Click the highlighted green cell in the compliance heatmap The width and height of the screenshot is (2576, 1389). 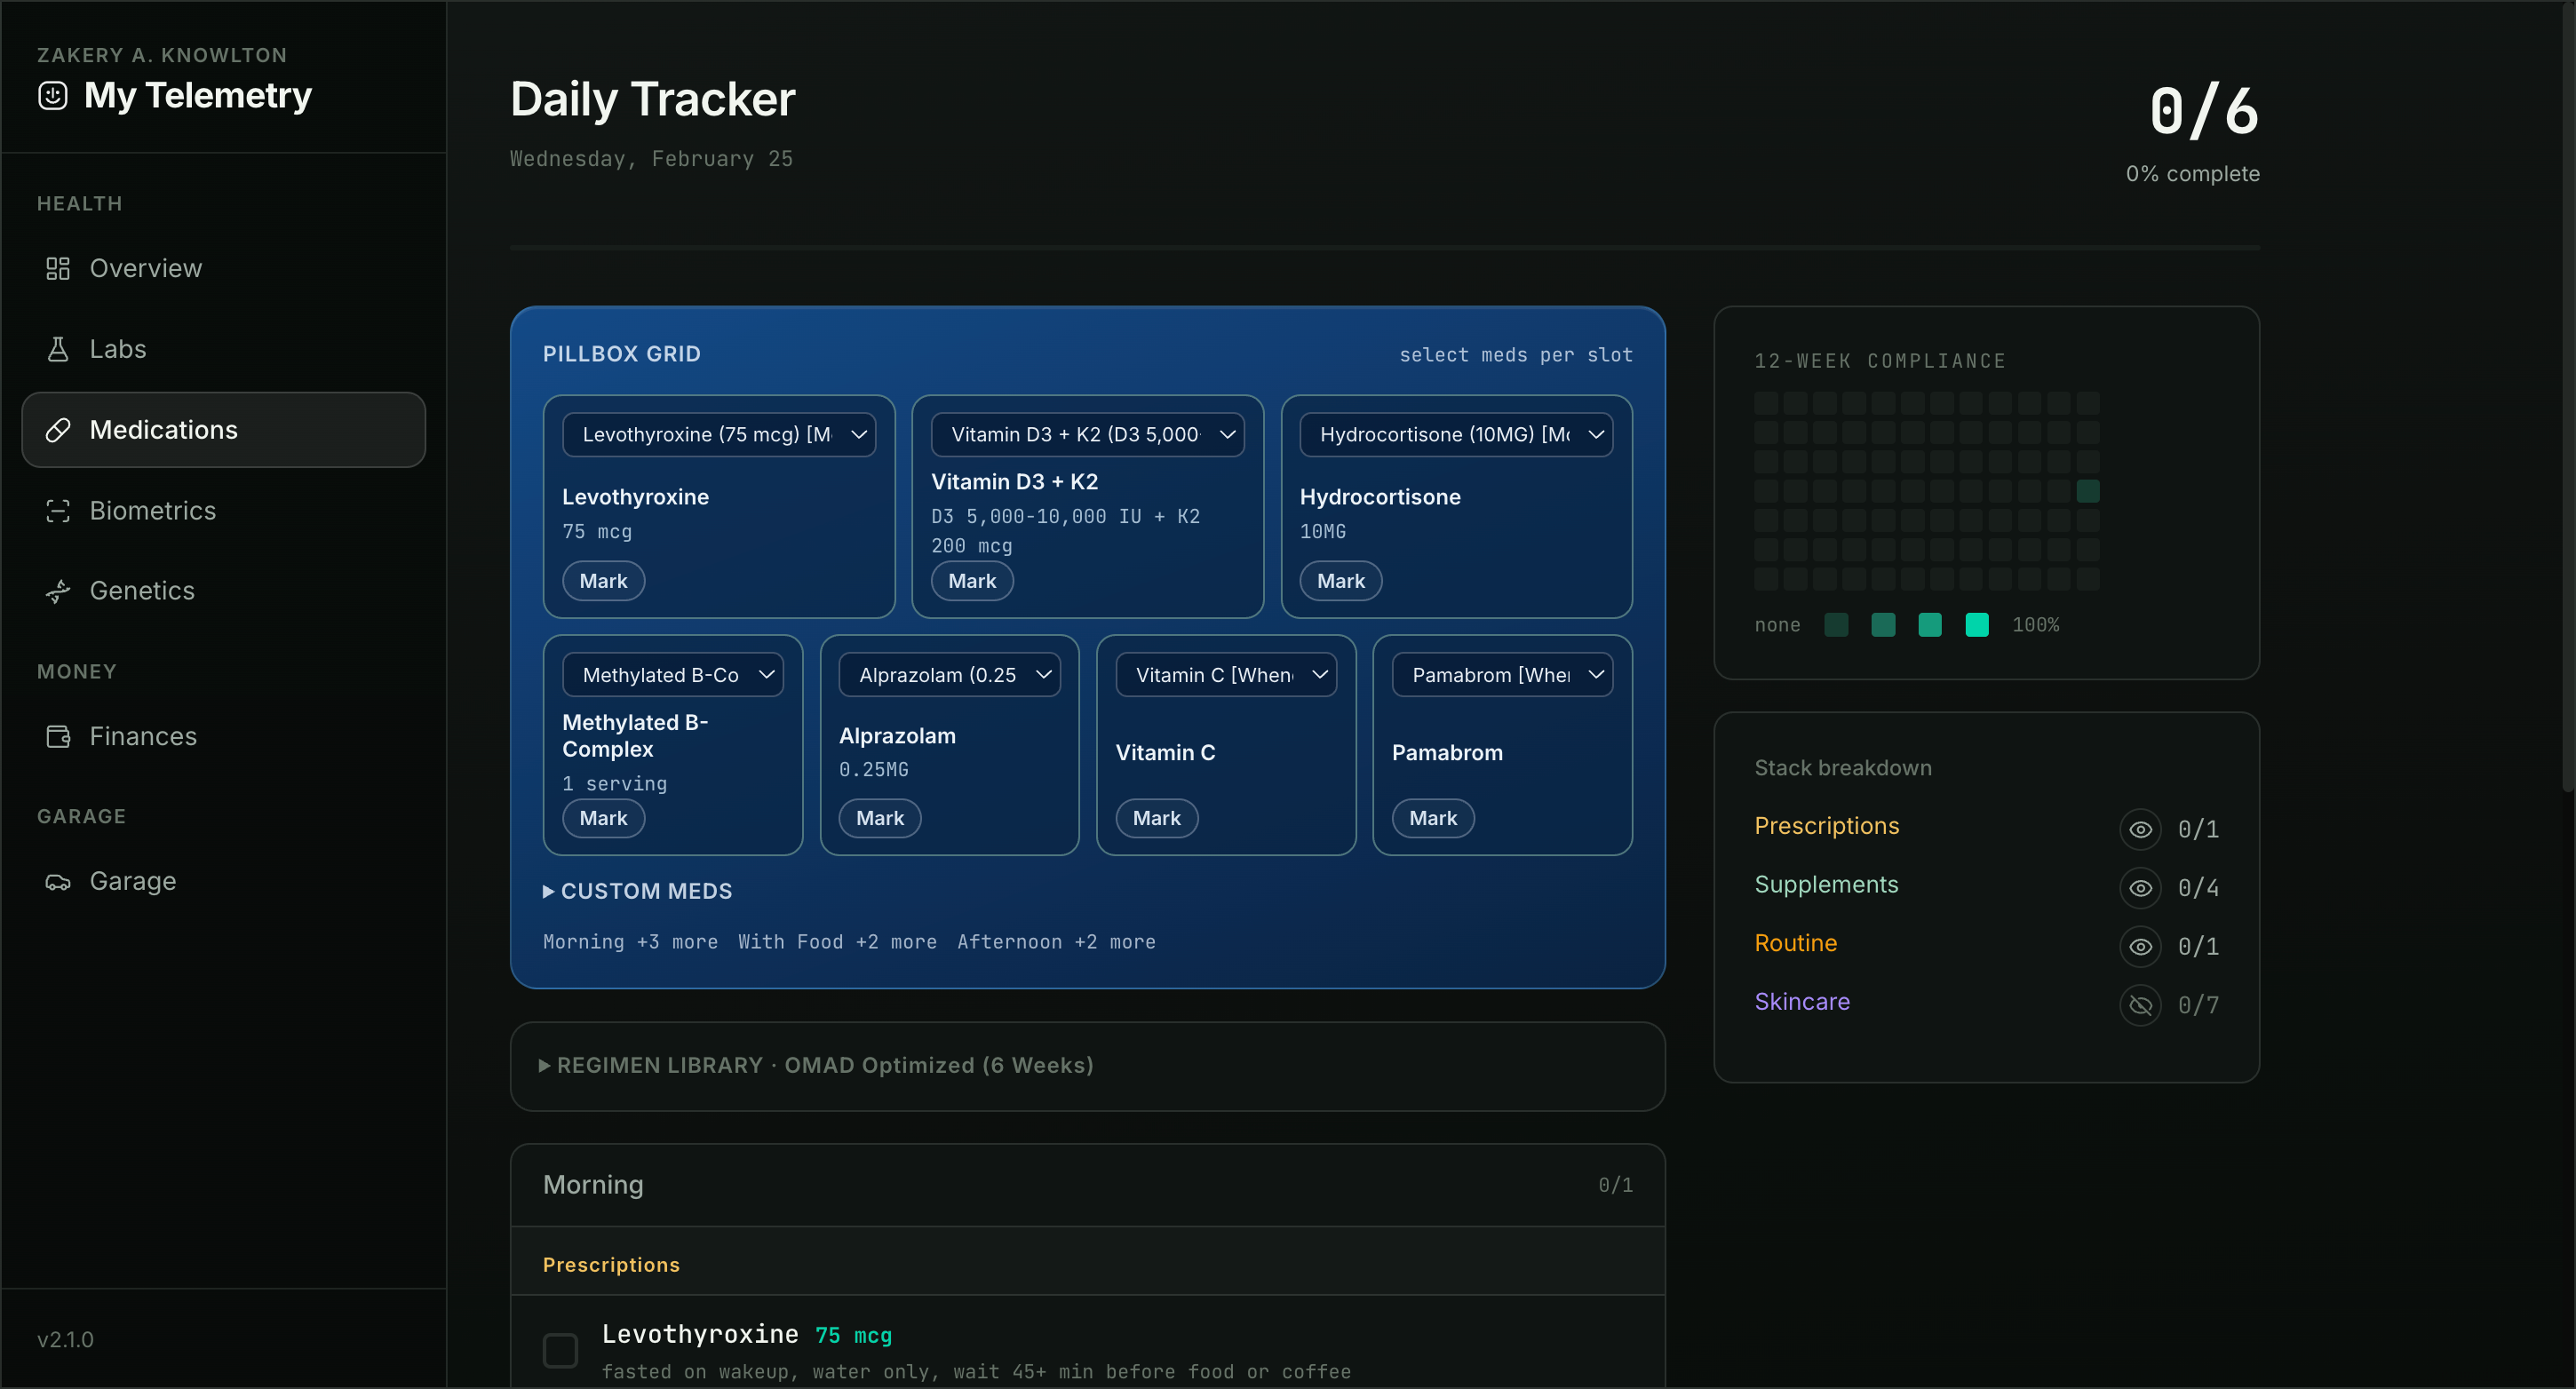tap(2088, 491)
